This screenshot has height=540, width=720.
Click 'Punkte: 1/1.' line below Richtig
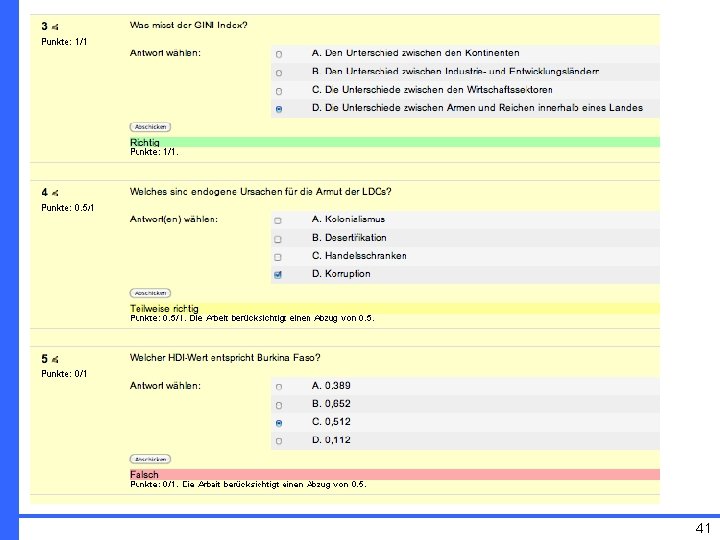point(154,152)
